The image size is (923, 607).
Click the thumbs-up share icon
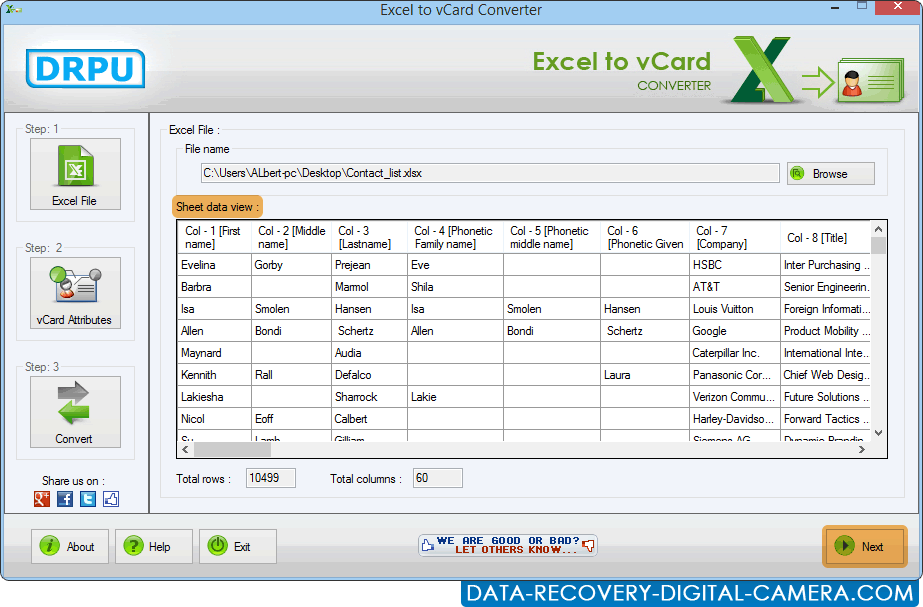click(110, 499)
